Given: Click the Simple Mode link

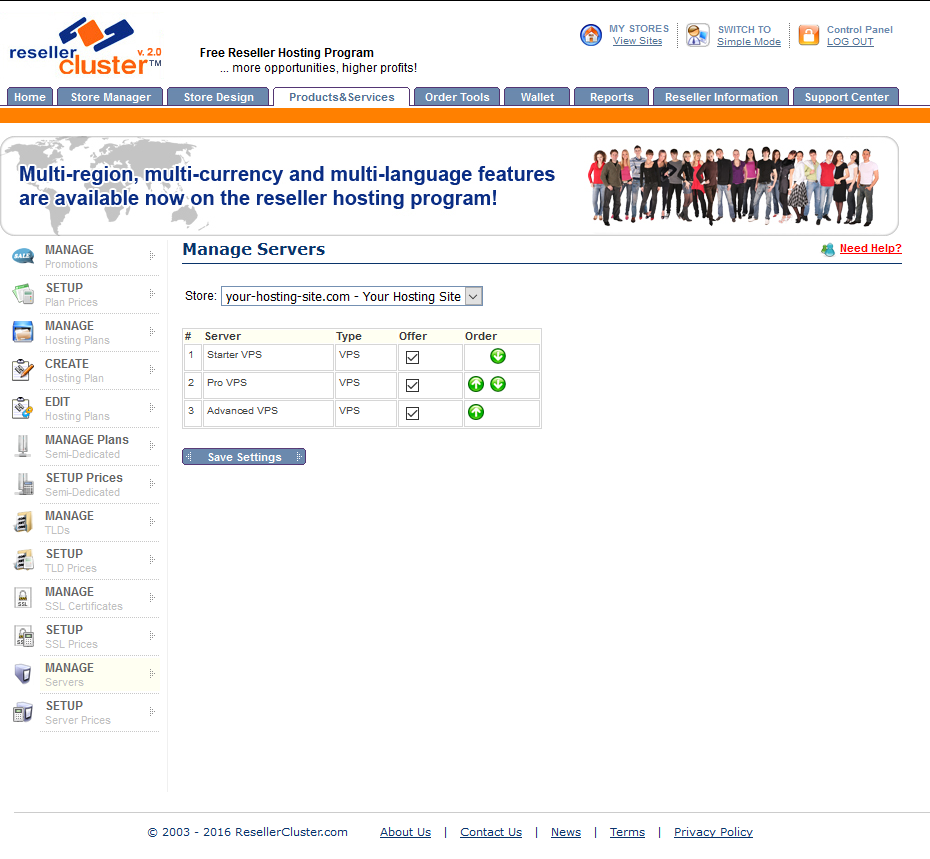Looking at the screenshot, I should (749, 42).
